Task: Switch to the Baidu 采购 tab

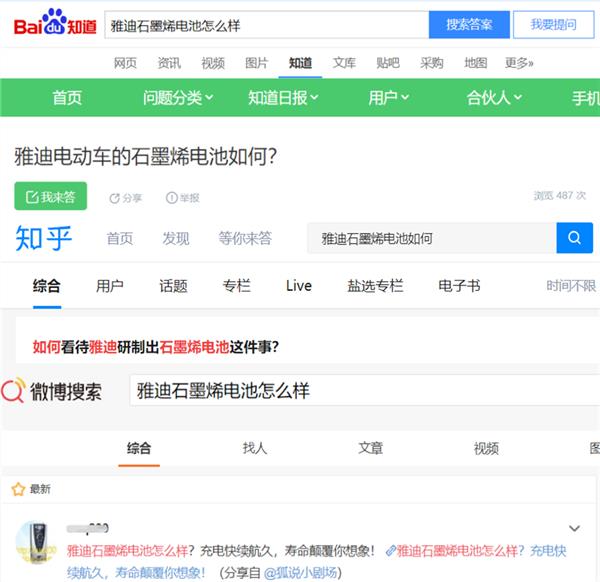Action: (432, 63)
